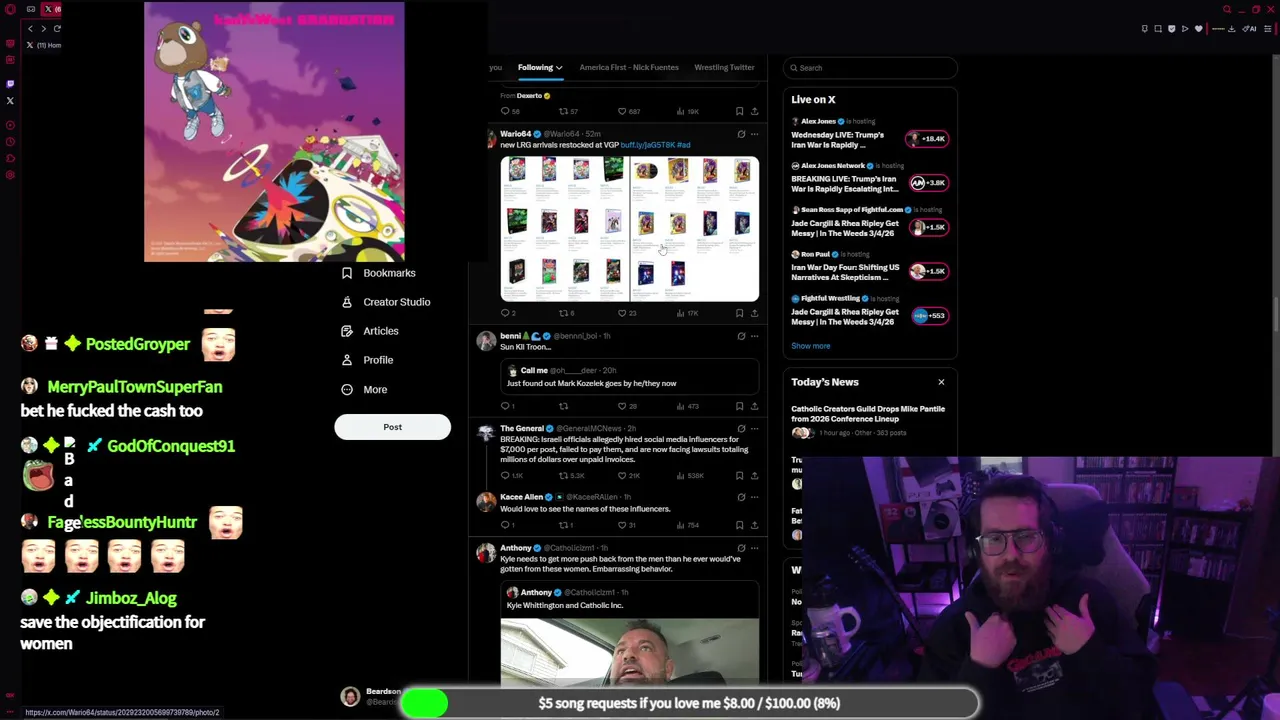Click PostedGroyper's name in chat overlay
Image resolution: width=1280 pixels, height=720 pixels.
(x=137, y=344)
